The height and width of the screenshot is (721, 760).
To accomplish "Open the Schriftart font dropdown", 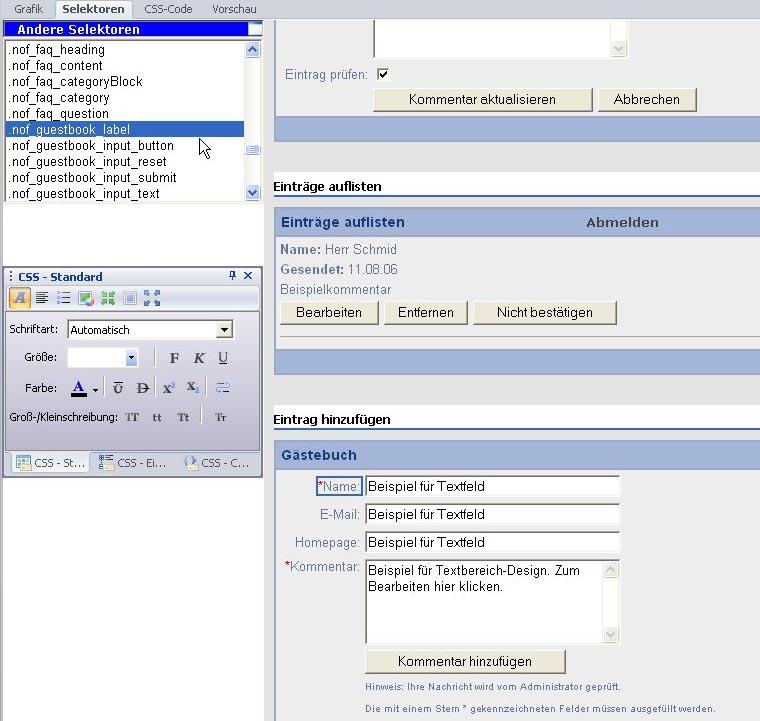I will (x=224, y=330).
